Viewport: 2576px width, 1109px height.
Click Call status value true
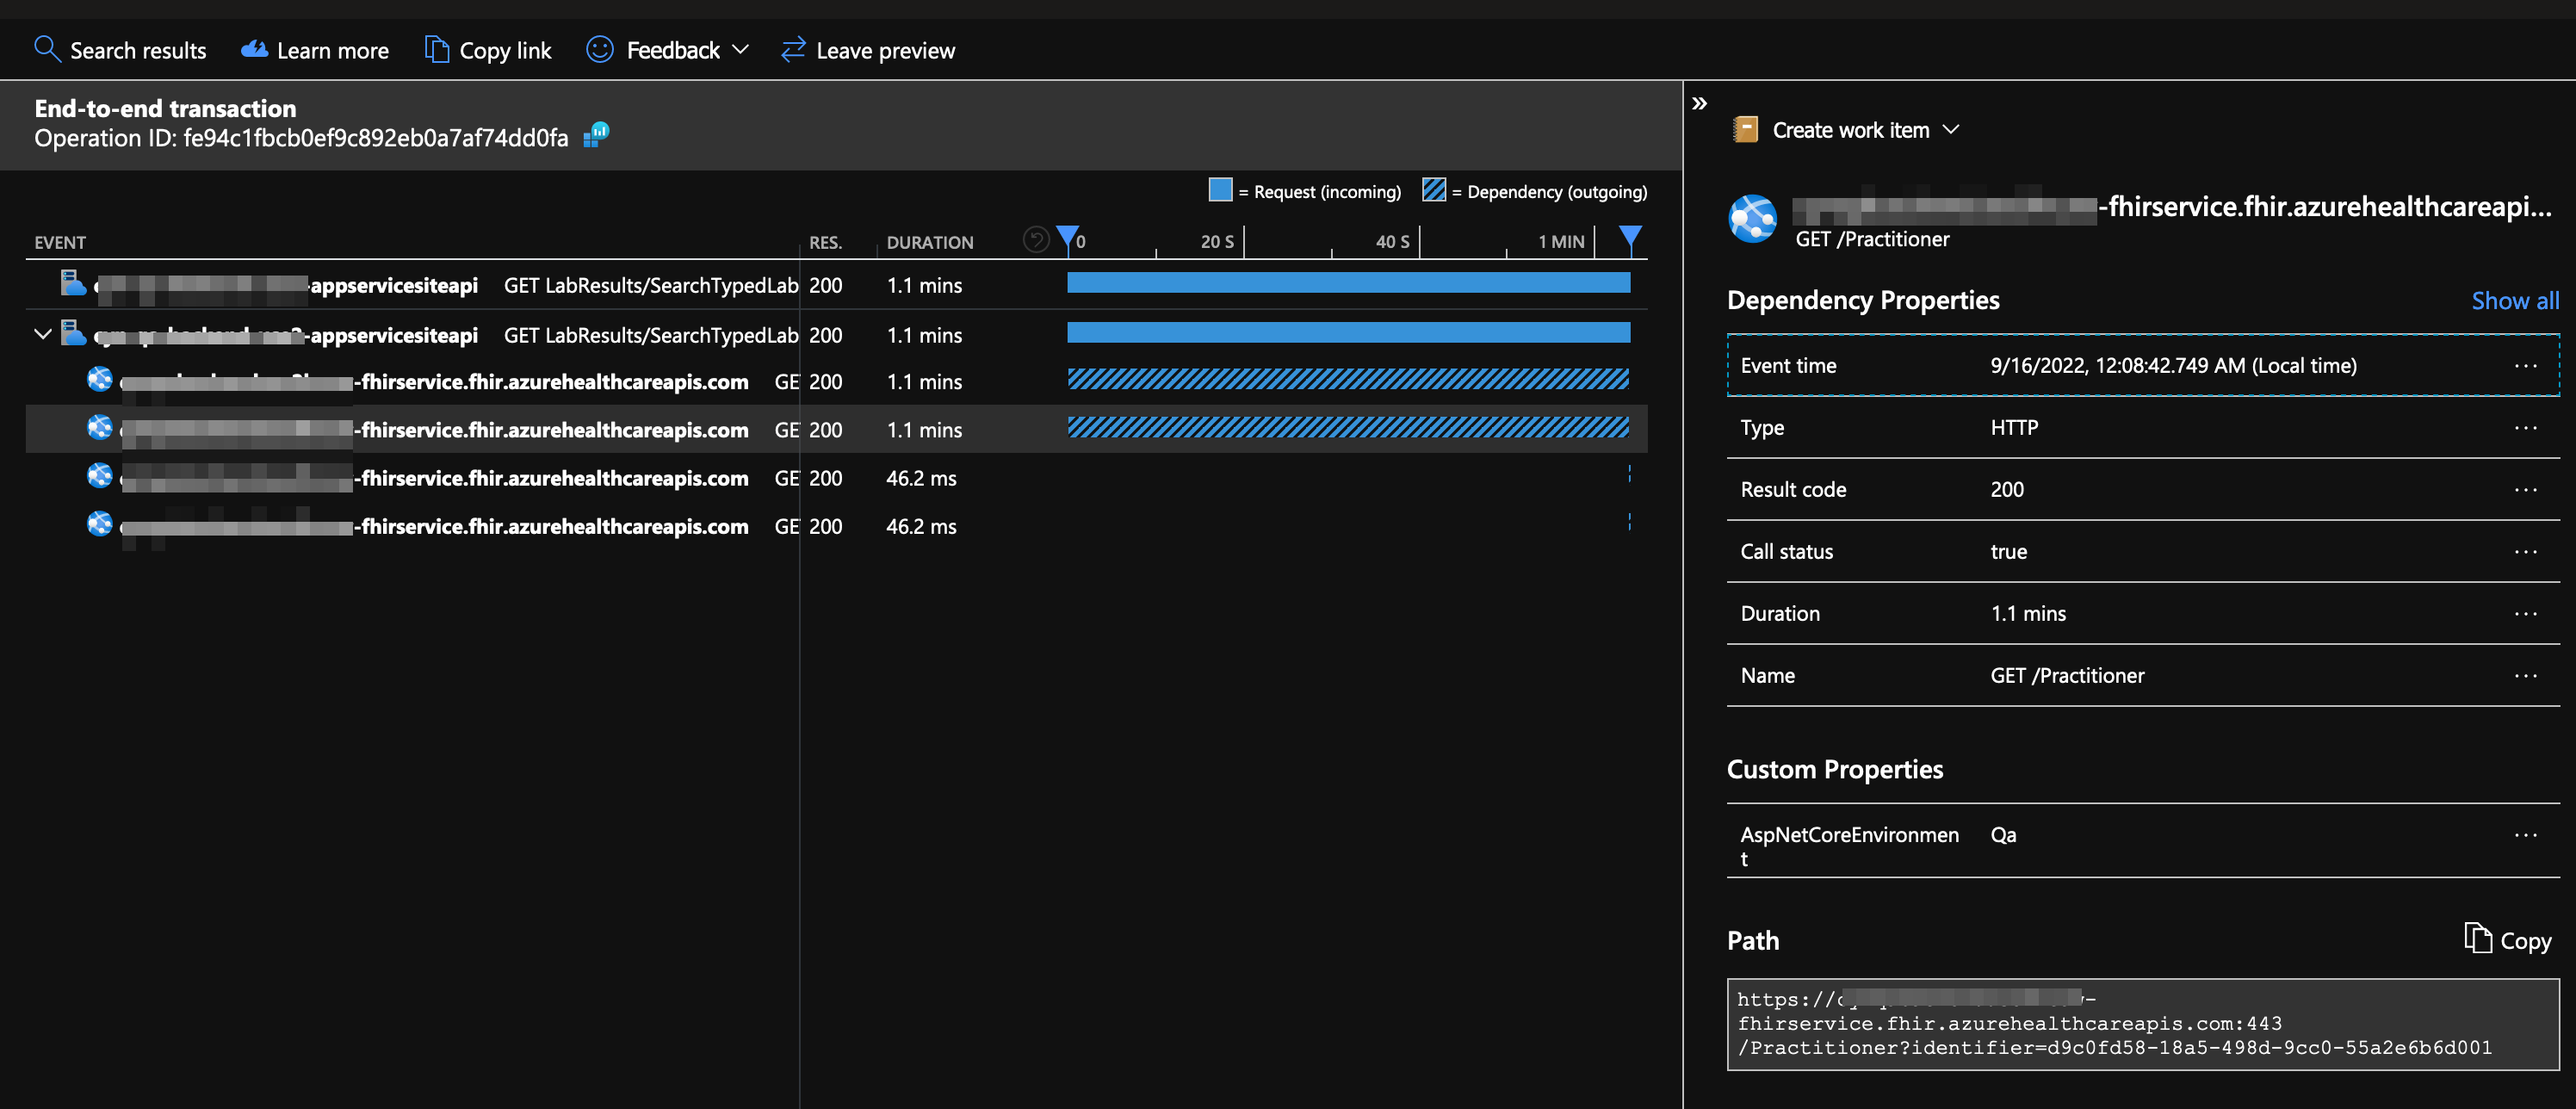pos(2008,552)
